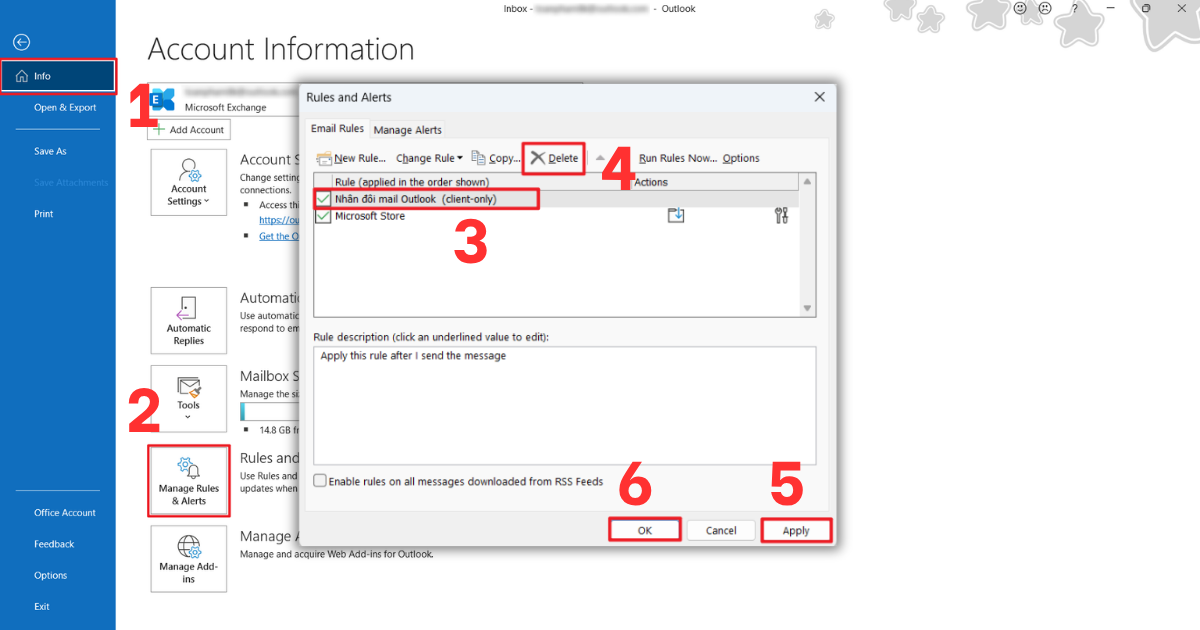Click the Move Up arrow in rules toolbar

point(601,158)
